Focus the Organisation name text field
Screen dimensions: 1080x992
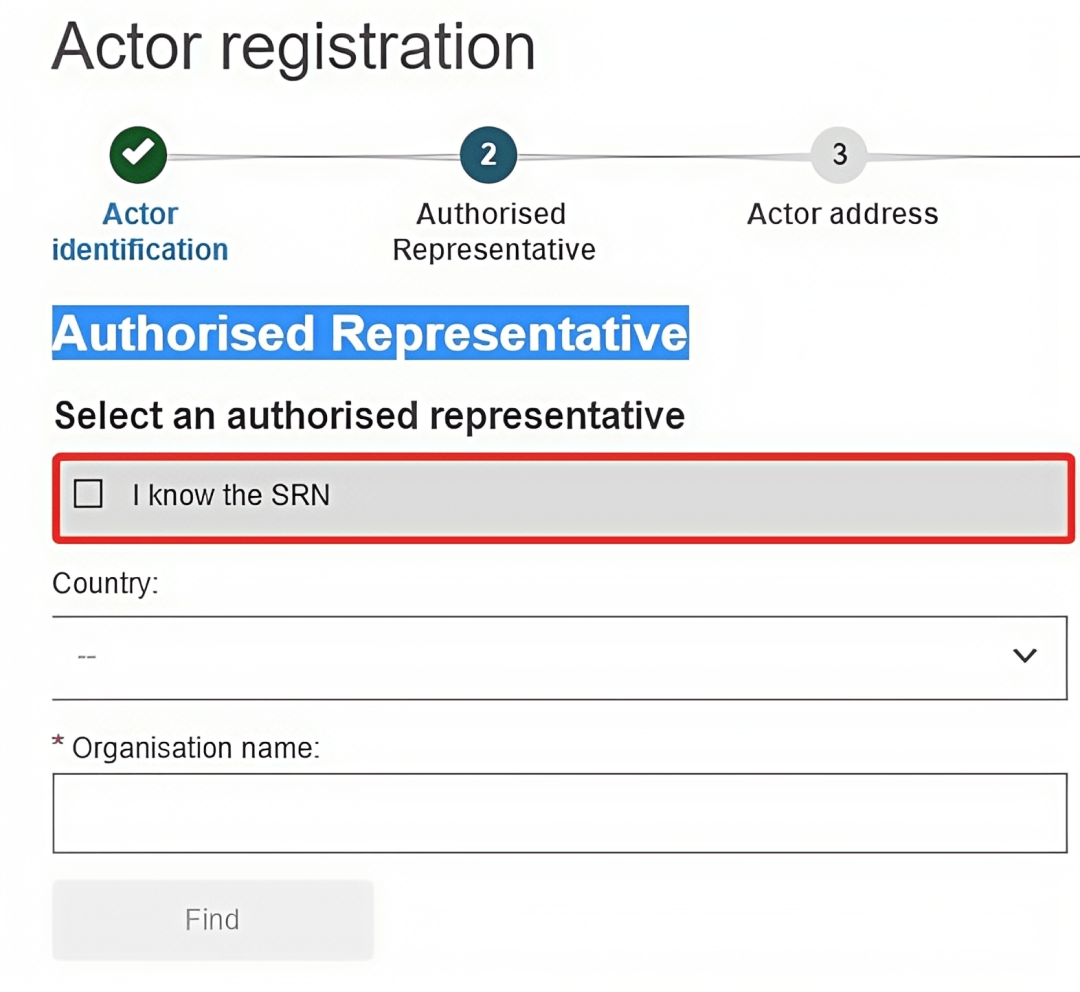(559, 812)
